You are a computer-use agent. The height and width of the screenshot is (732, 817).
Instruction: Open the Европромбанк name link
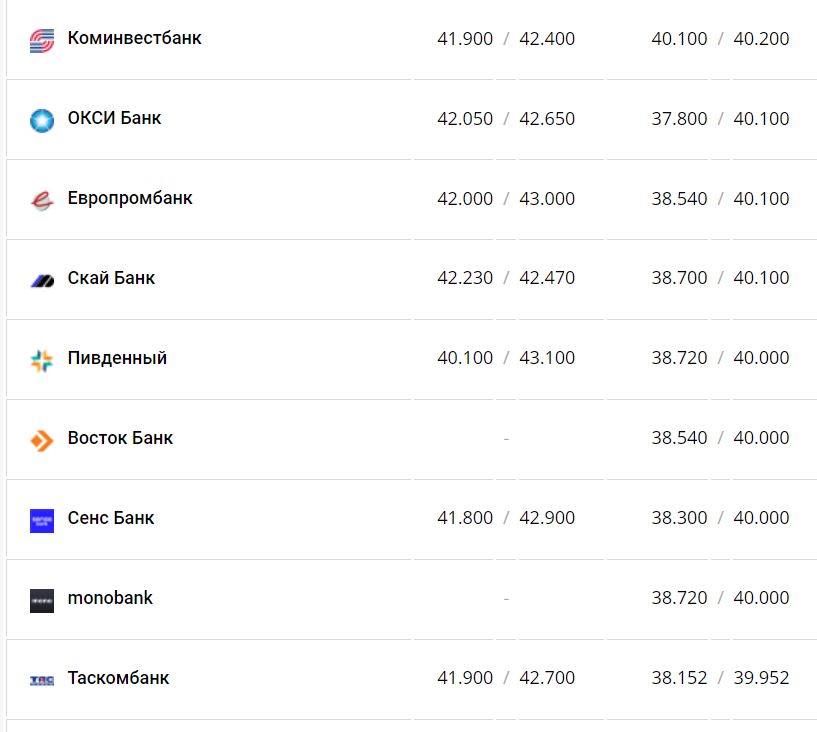pyautogui.click(x=130, y=198)
